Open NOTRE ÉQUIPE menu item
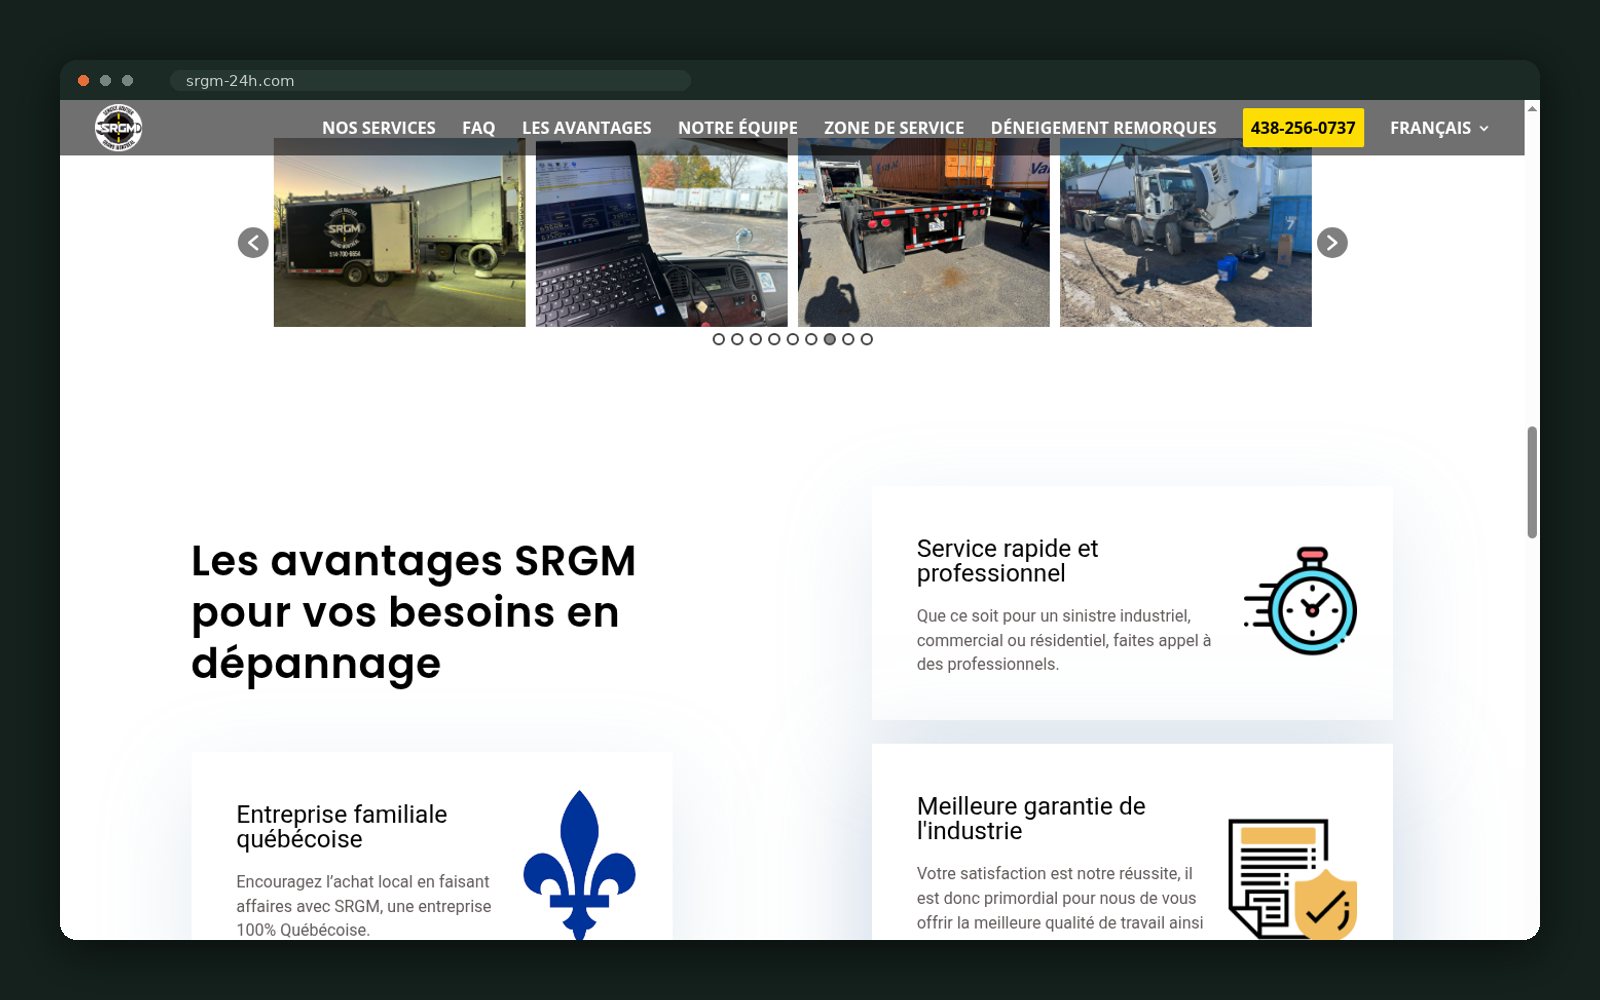Viewport: 1600px width, 1000px height. tap(738, 128)
